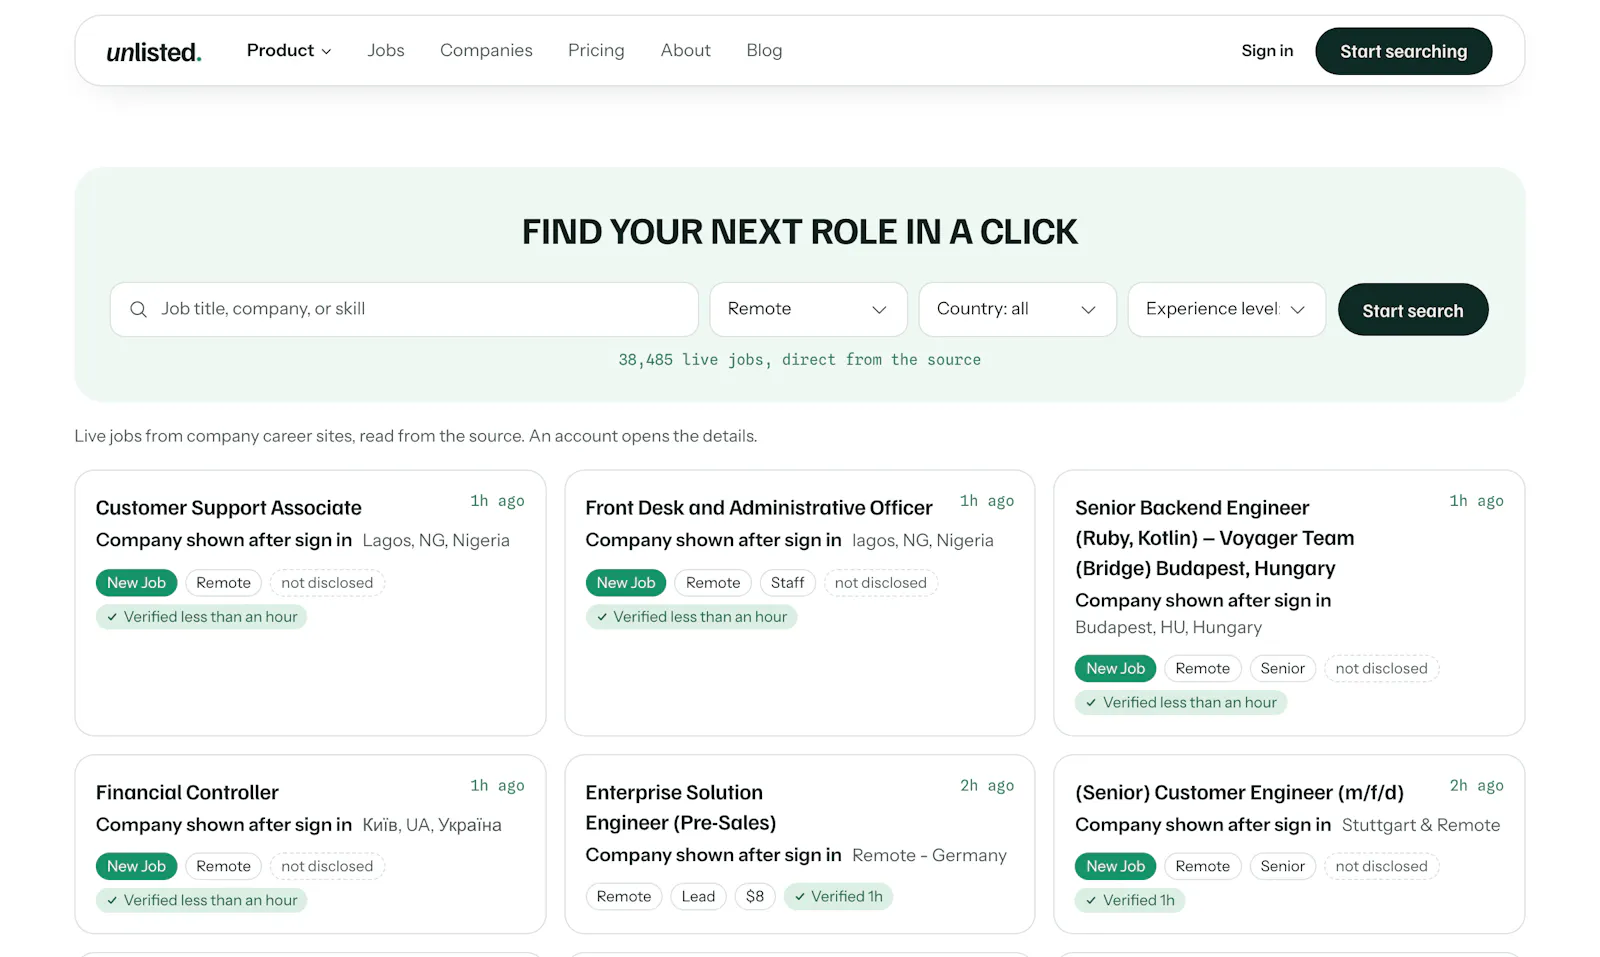Viewport: 1600px width, 957px height.
Task: Click '1h ago' on Financial Controller card
Action: pyautogui.click(x=497, y=786)
